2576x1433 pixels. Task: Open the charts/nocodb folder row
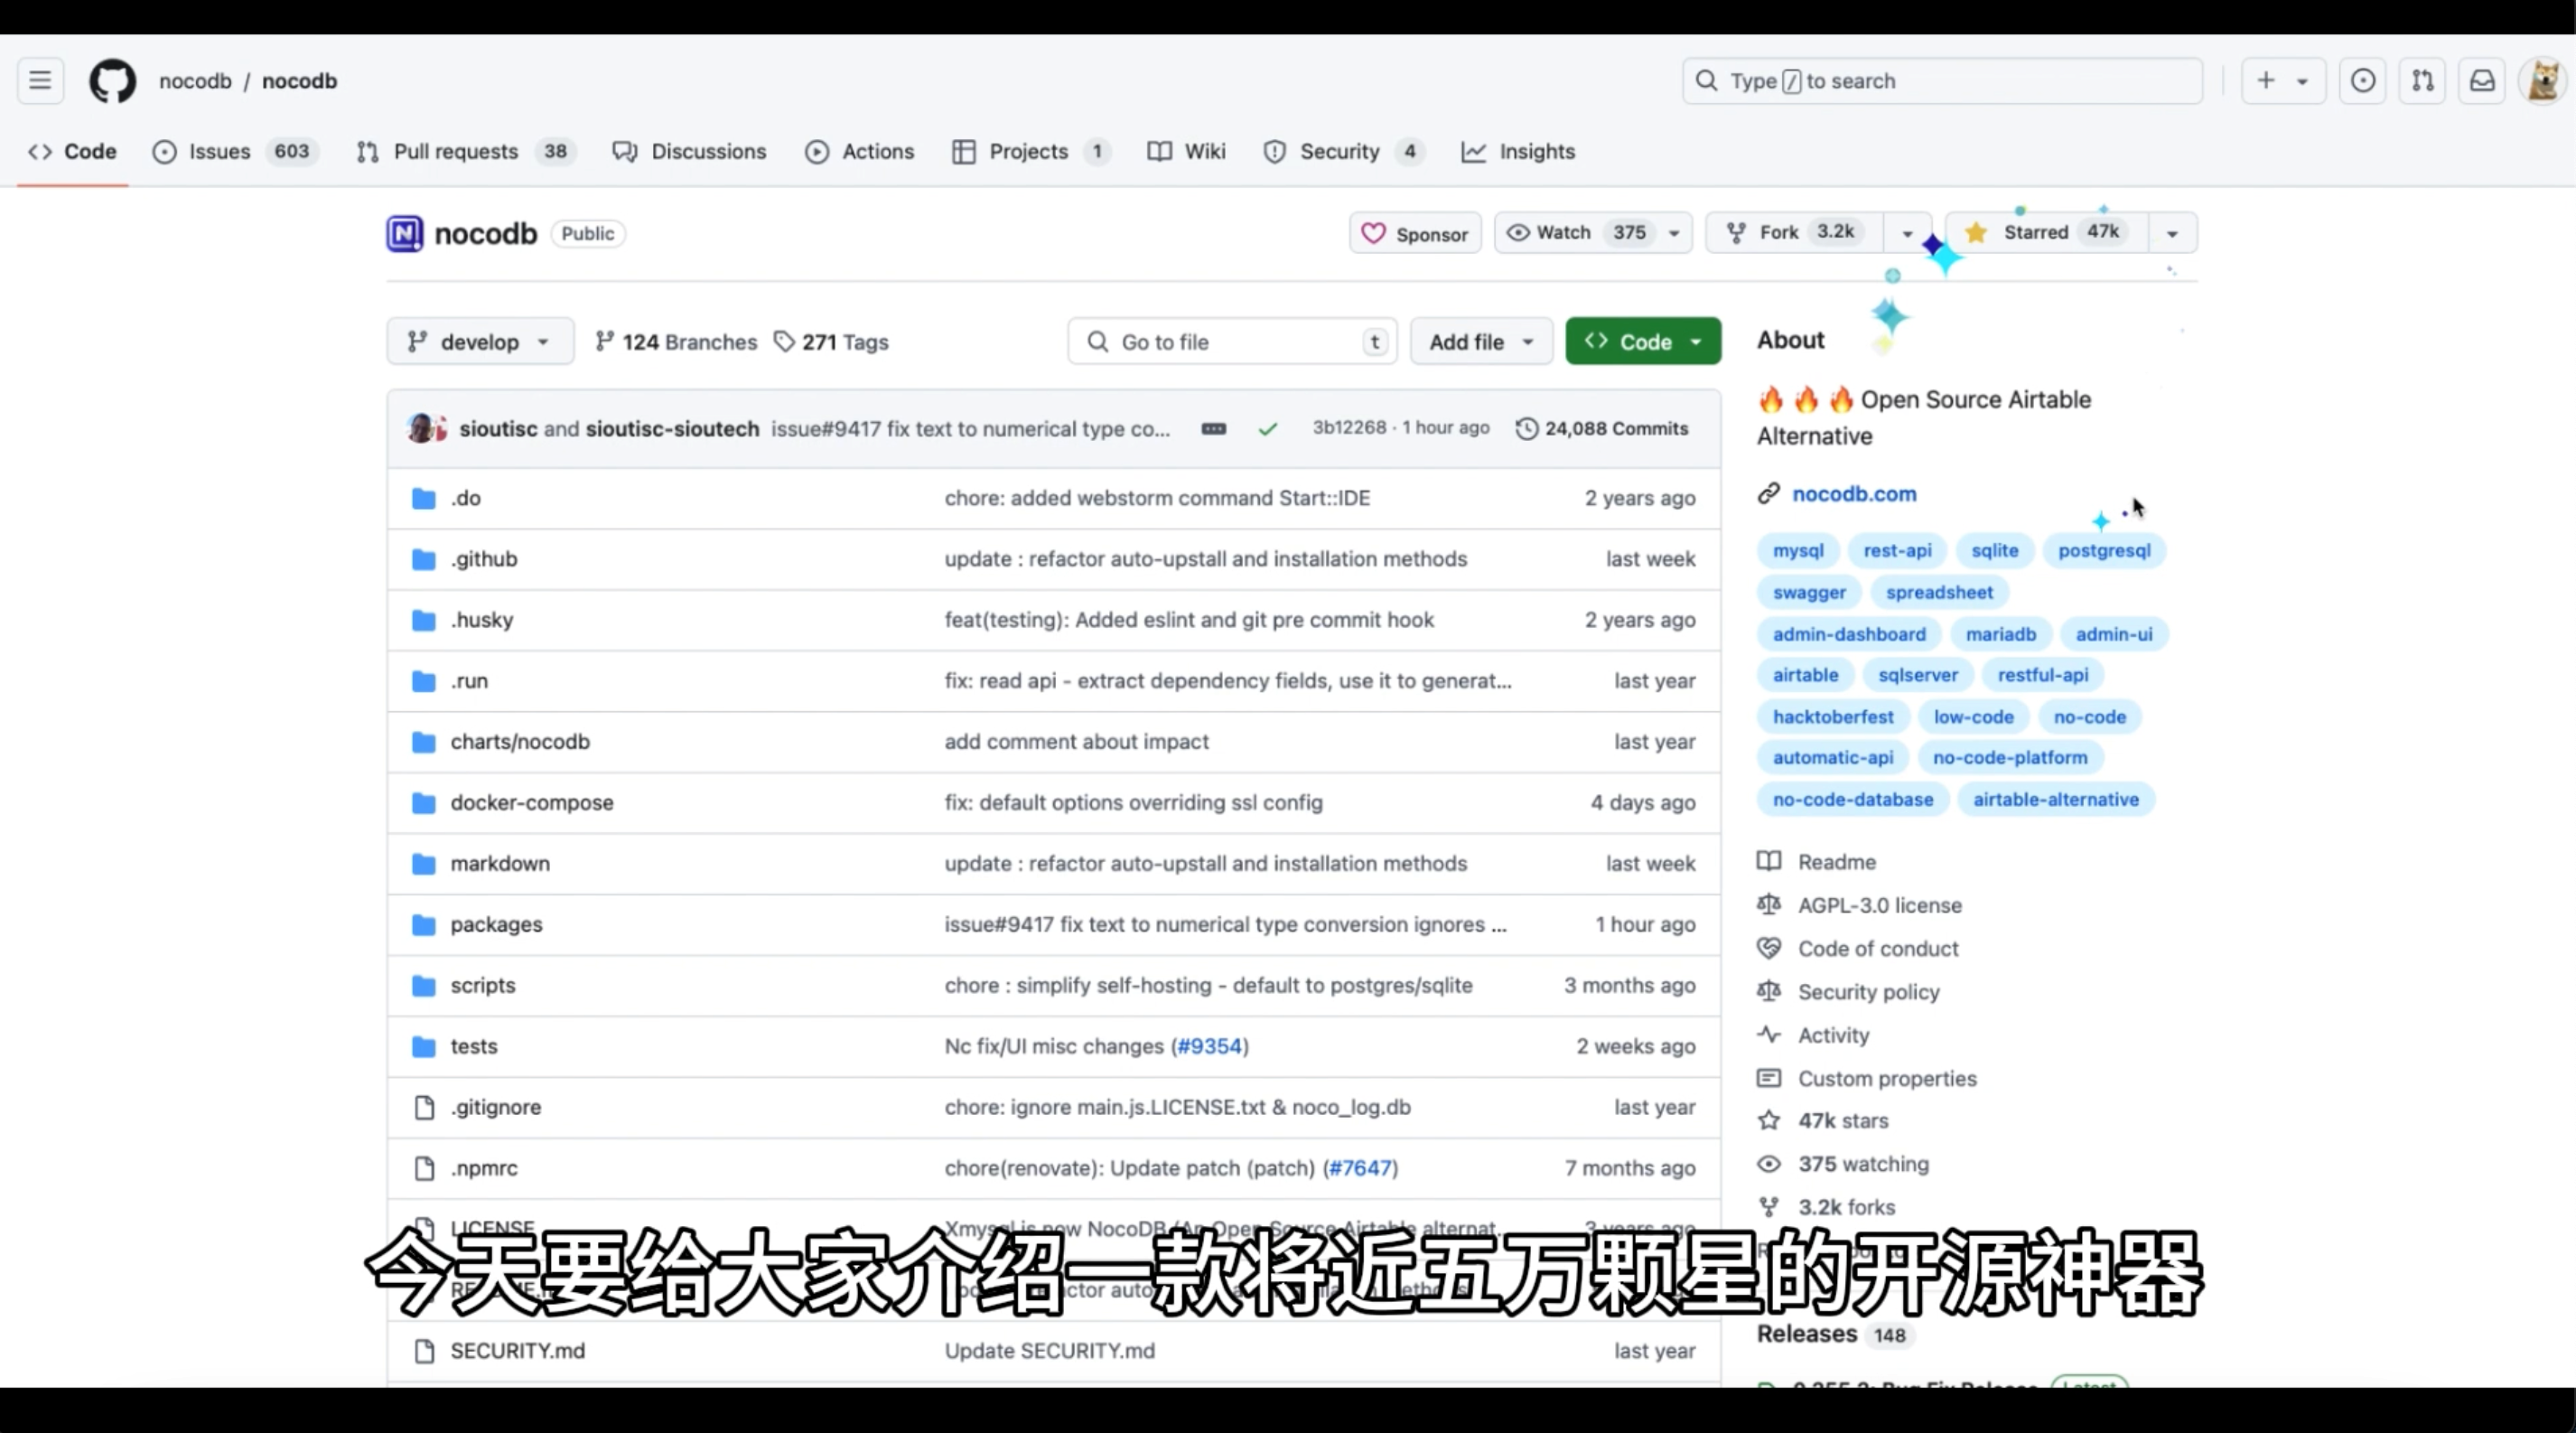click(1054, 742)
